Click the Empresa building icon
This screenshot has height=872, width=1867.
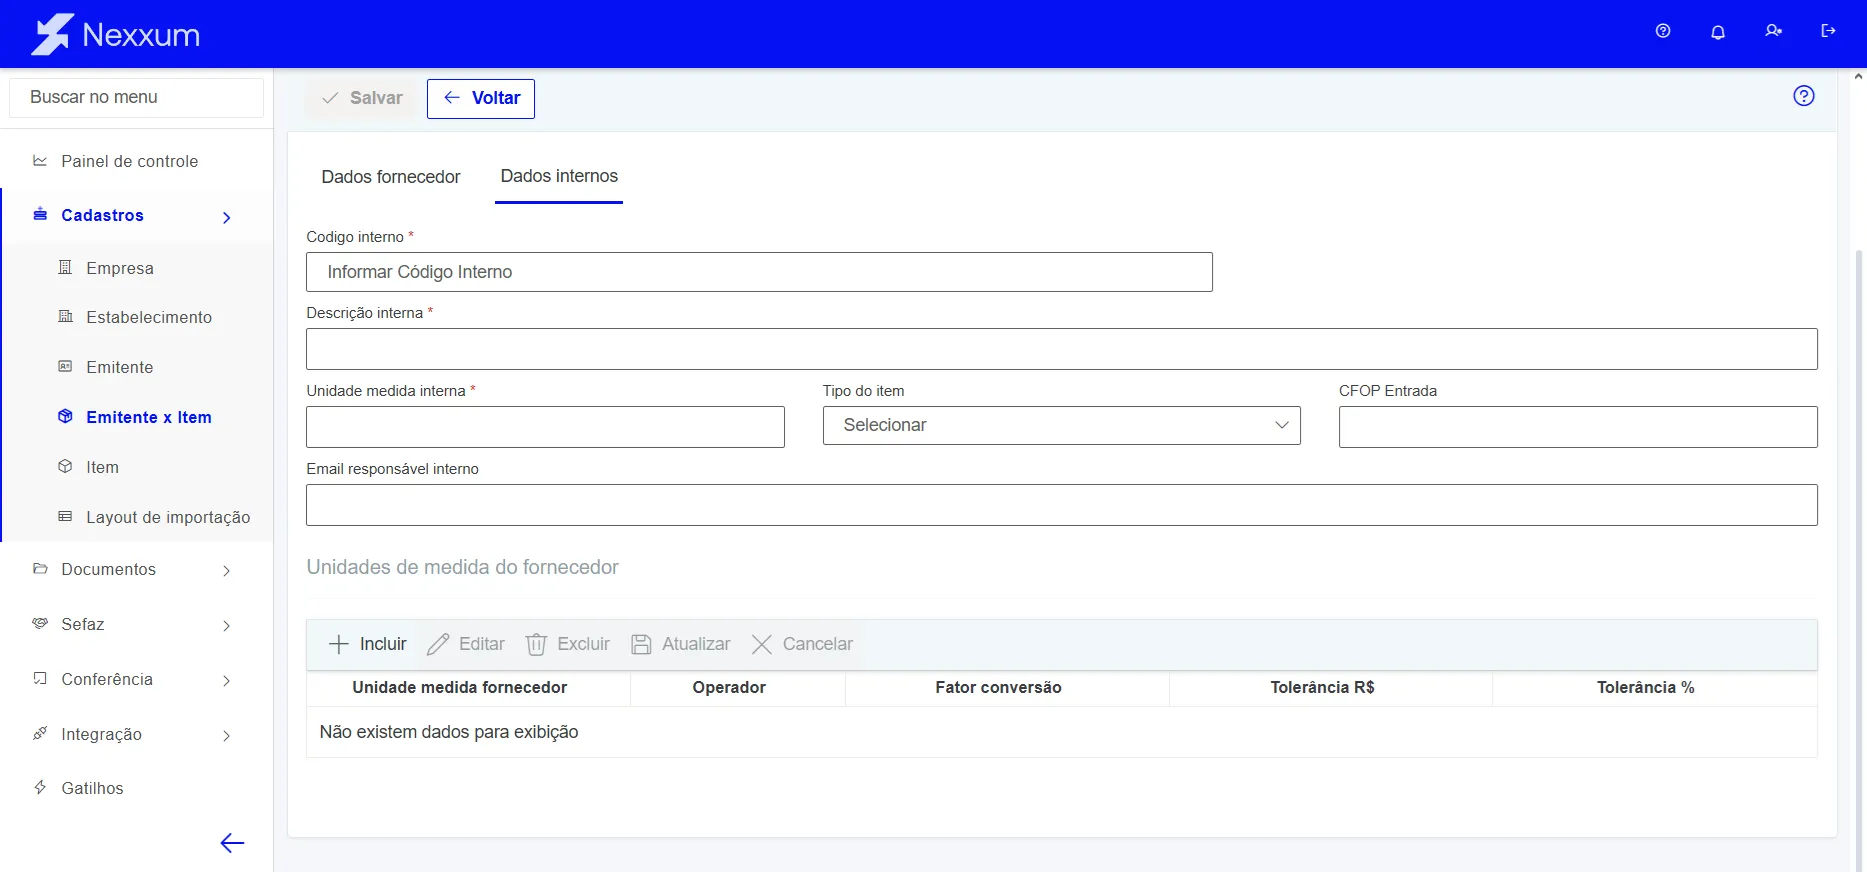pyautogui.click(x=65, y=267)
